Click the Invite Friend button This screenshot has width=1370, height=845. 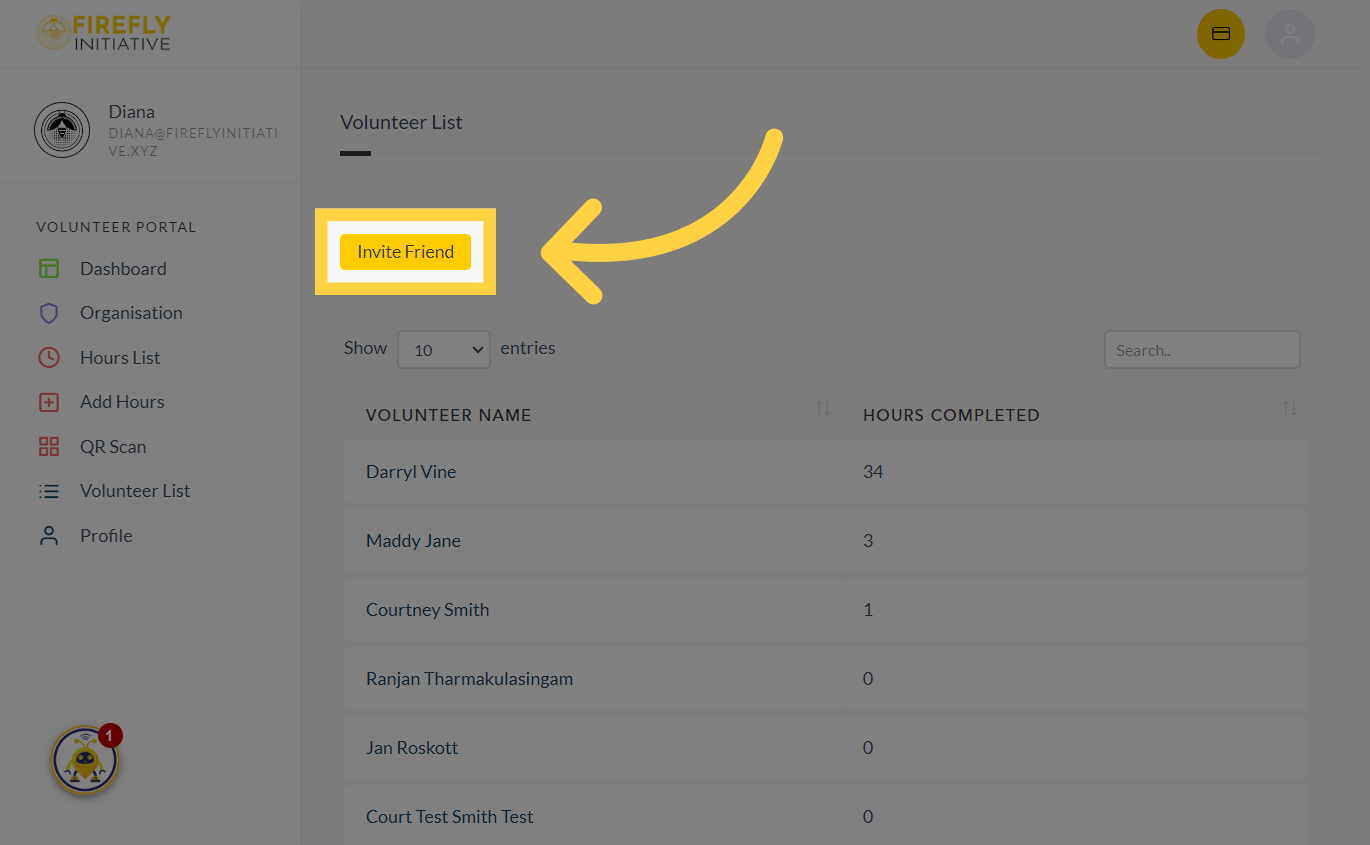click(x=405, y=251)
